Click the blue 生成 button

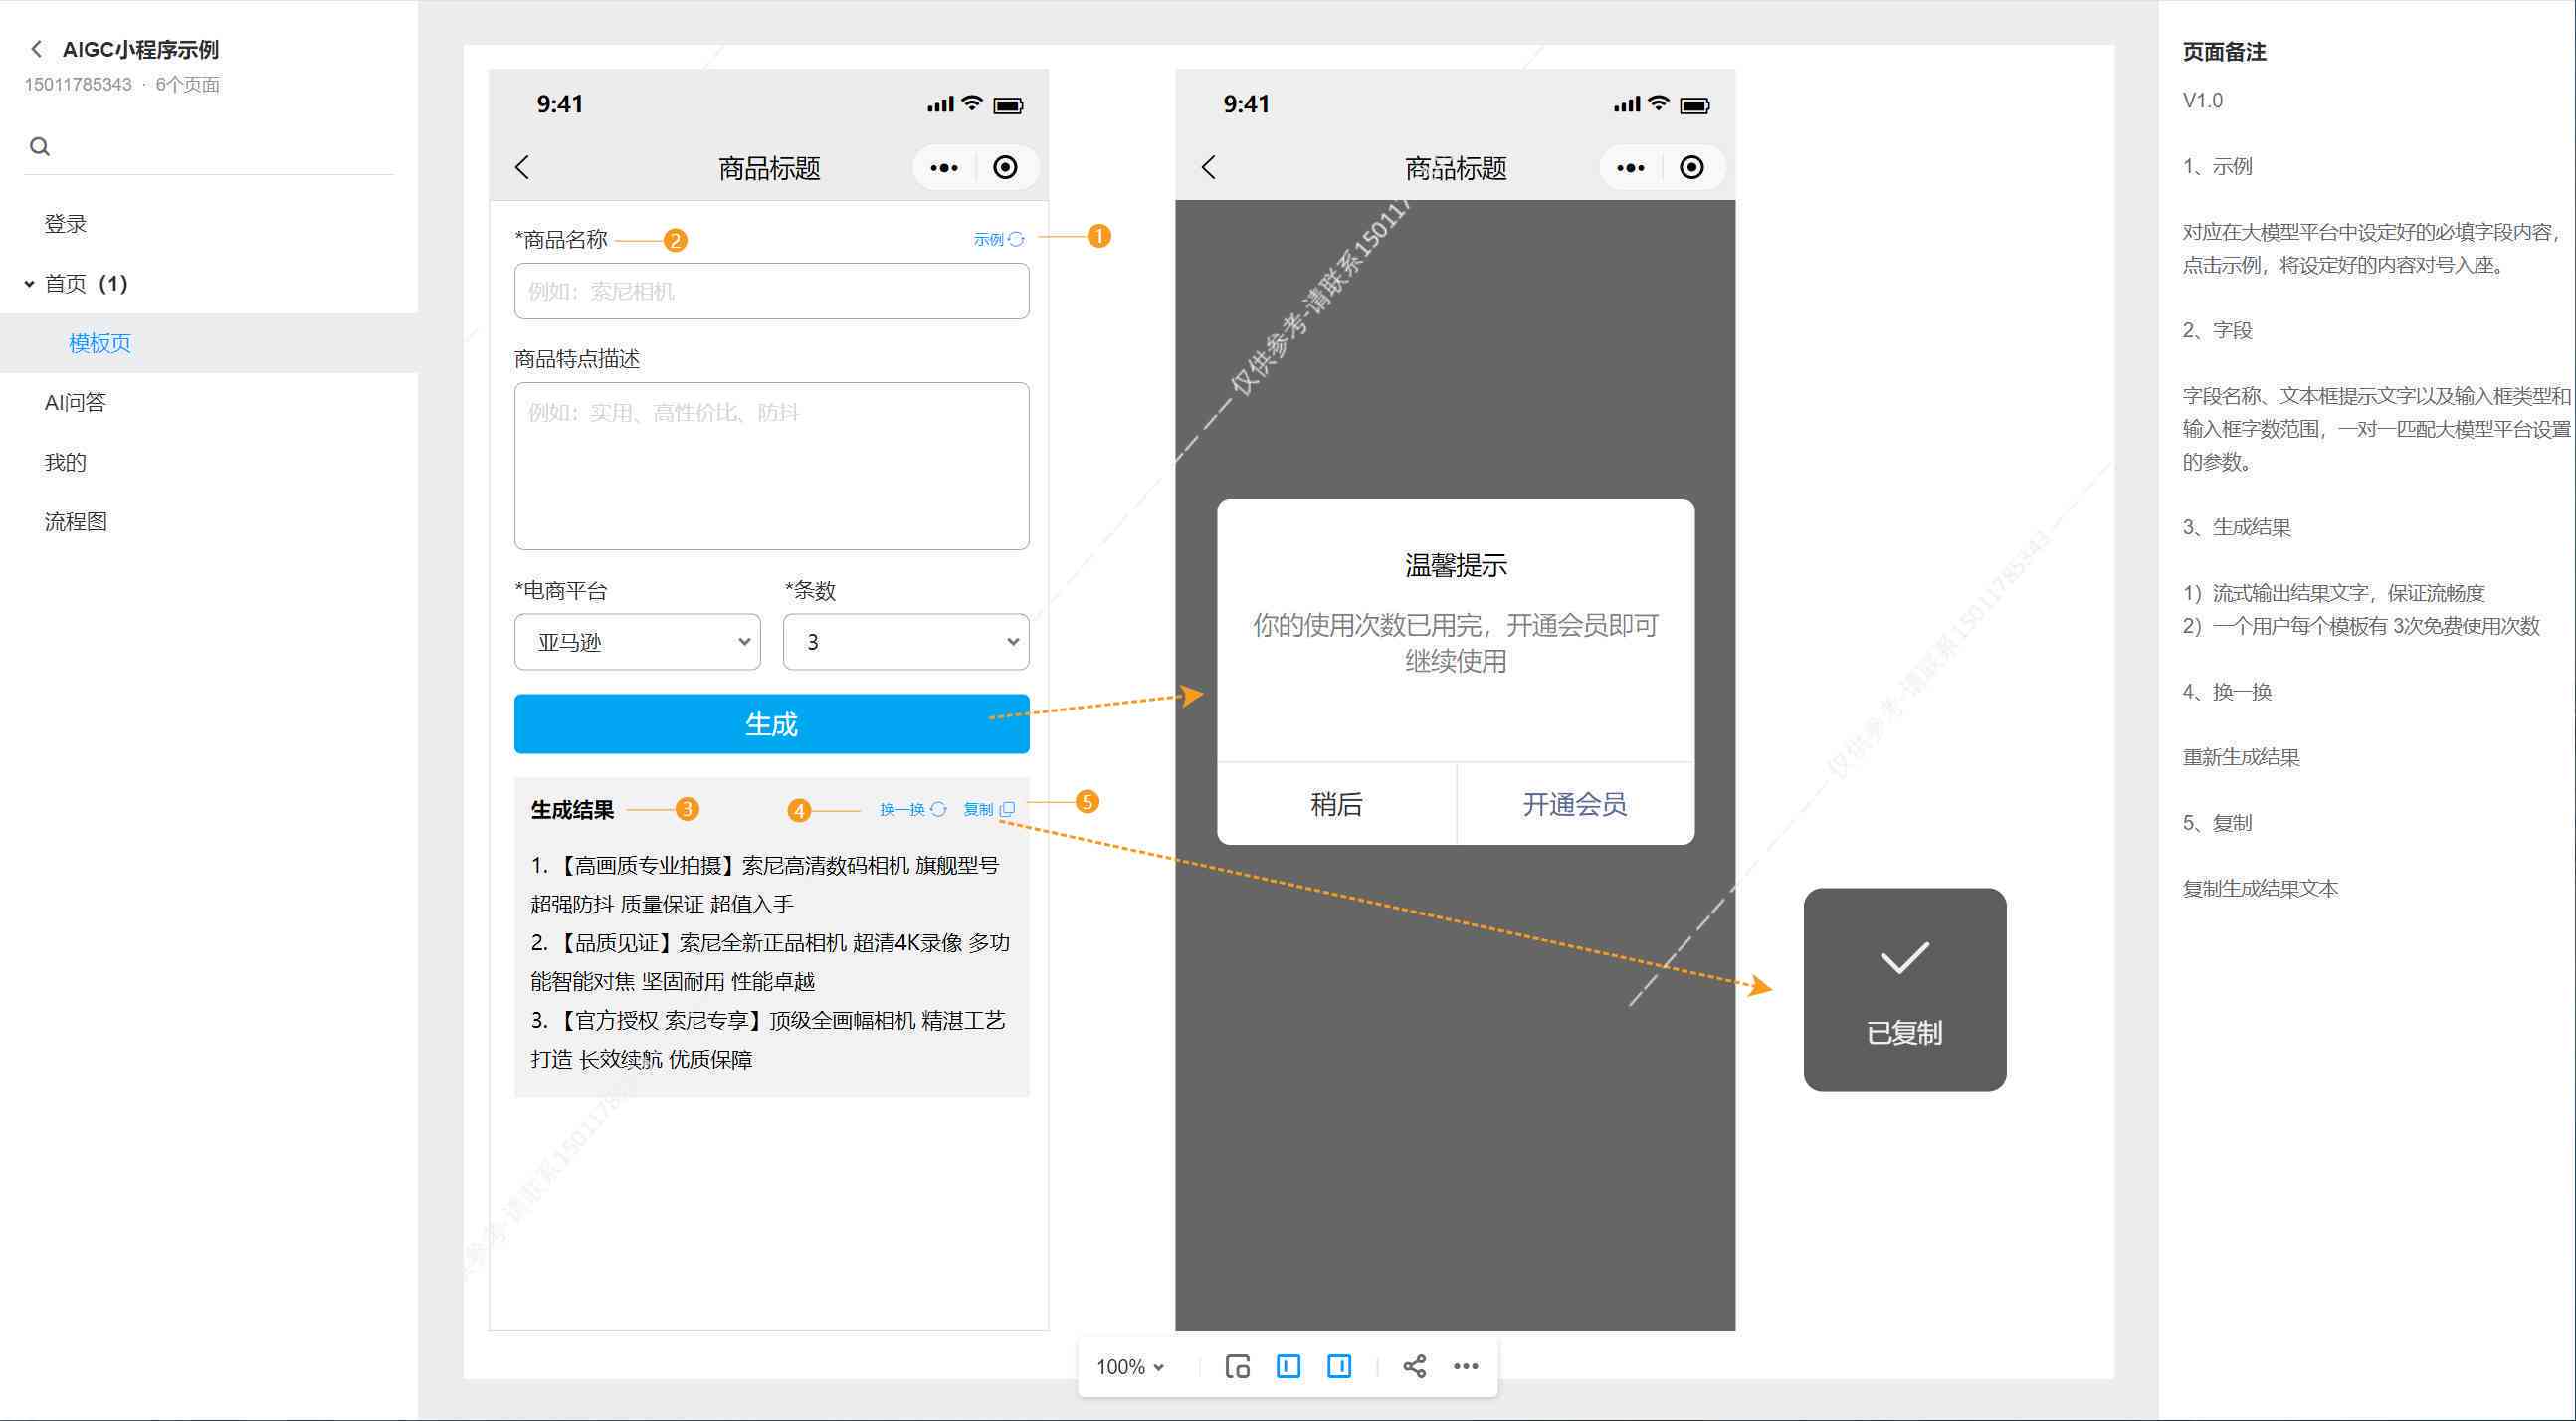coord(771,724)
